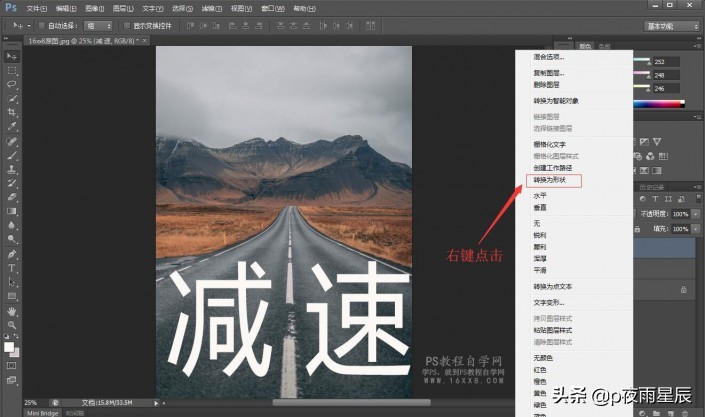The width and height of the screenshot is (705, 417).
Task: Click the Quick Mask mode icon
Action: (x=12, y=366)
